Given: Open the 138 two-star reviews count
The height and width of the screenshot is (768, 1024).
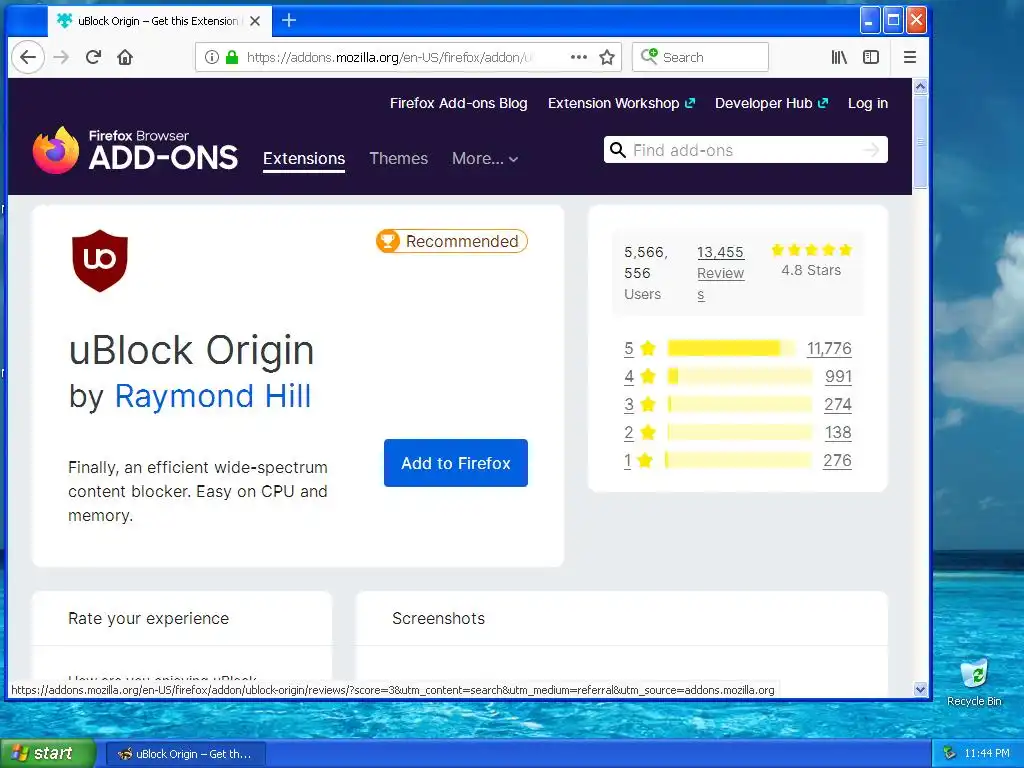Looking at the screenshot, I should click(x=838, y=433).
